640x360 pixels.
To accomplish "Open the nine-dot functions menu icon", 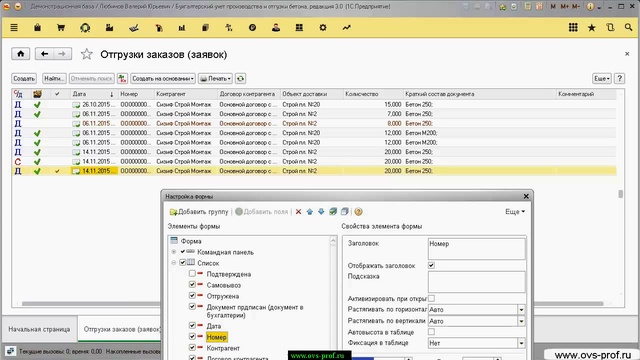I will click(573, 28).
